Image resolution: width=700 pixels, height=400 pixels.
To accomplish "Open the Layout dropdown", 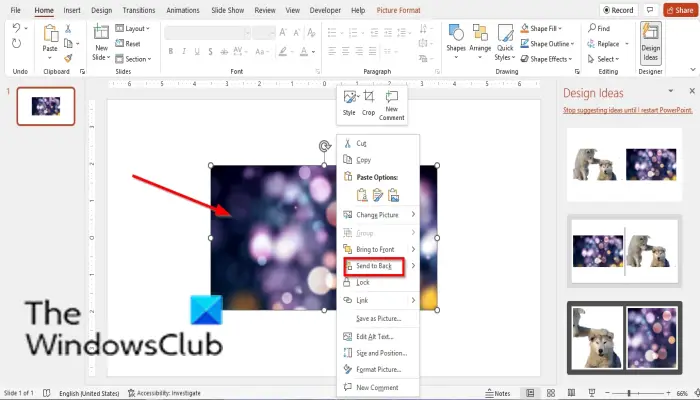I will coord(132,29).
